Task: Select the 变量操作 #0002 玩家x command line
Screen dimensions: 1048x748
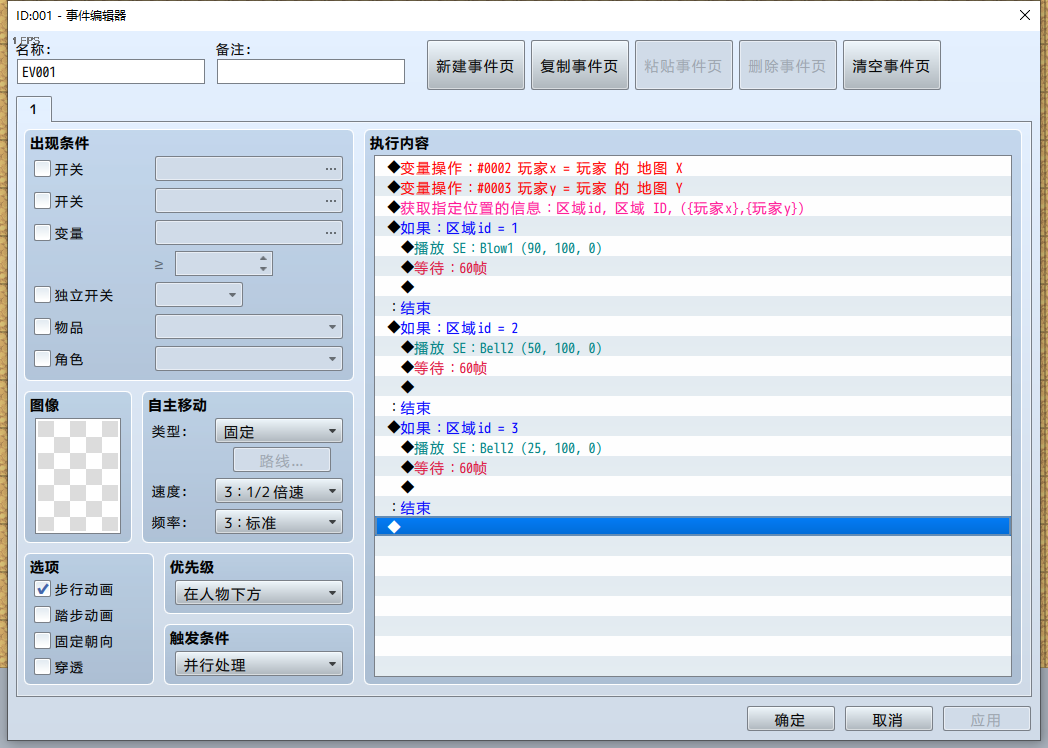Action: (x=692, y=168)
